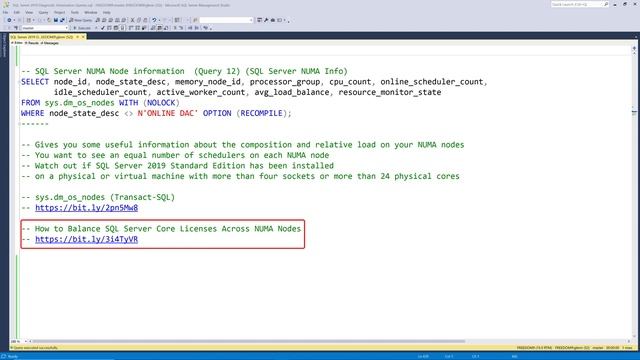
Task: Click the Parse query checkmark icon
Action: point(102,28)
